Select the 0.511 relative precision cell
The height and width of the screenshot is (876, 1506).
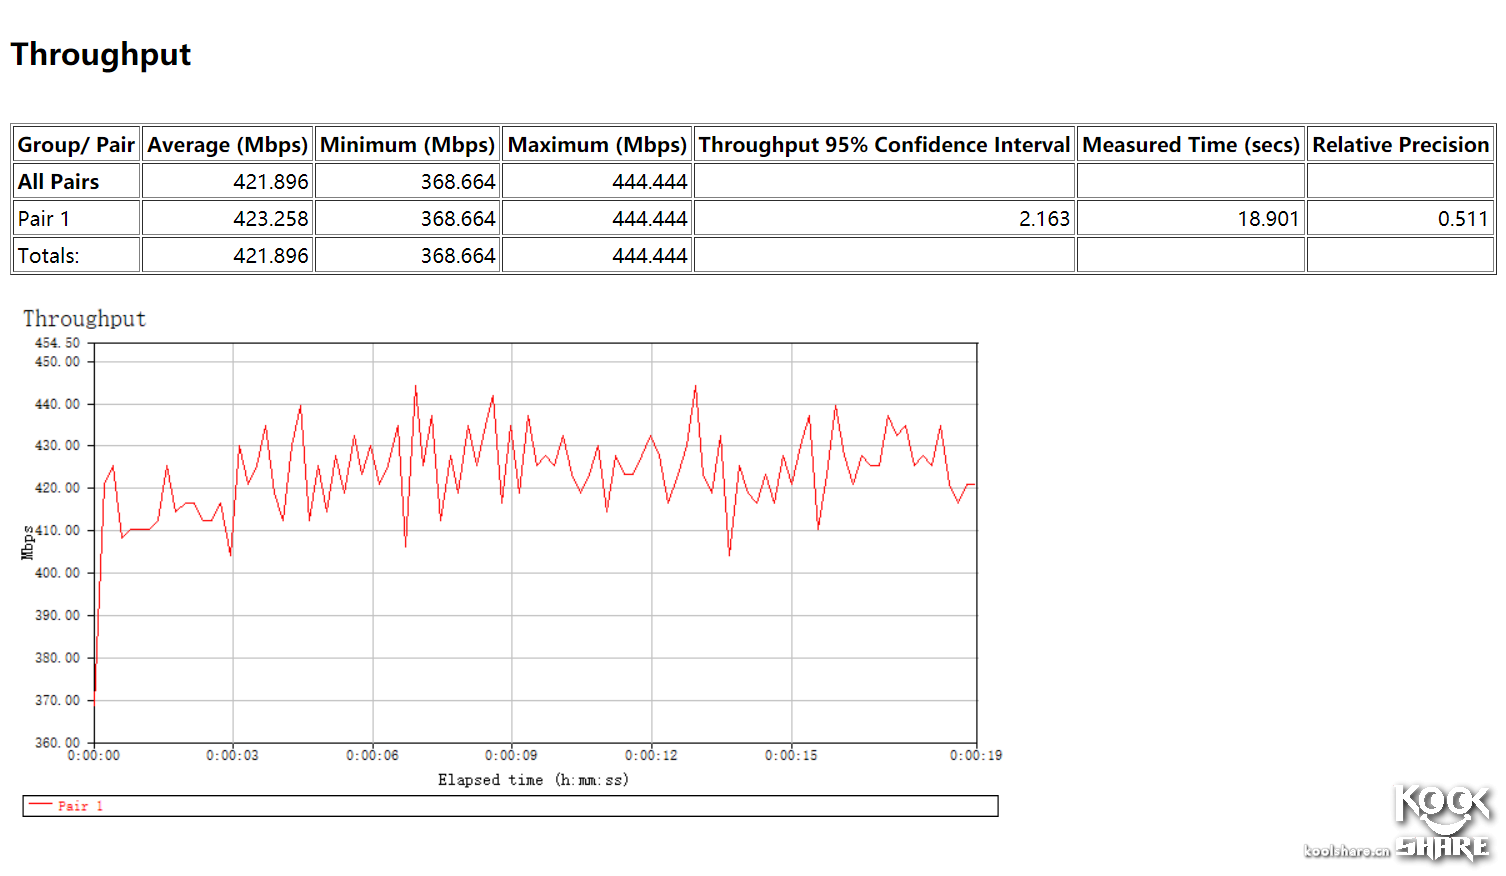(x=1462, y=219)
